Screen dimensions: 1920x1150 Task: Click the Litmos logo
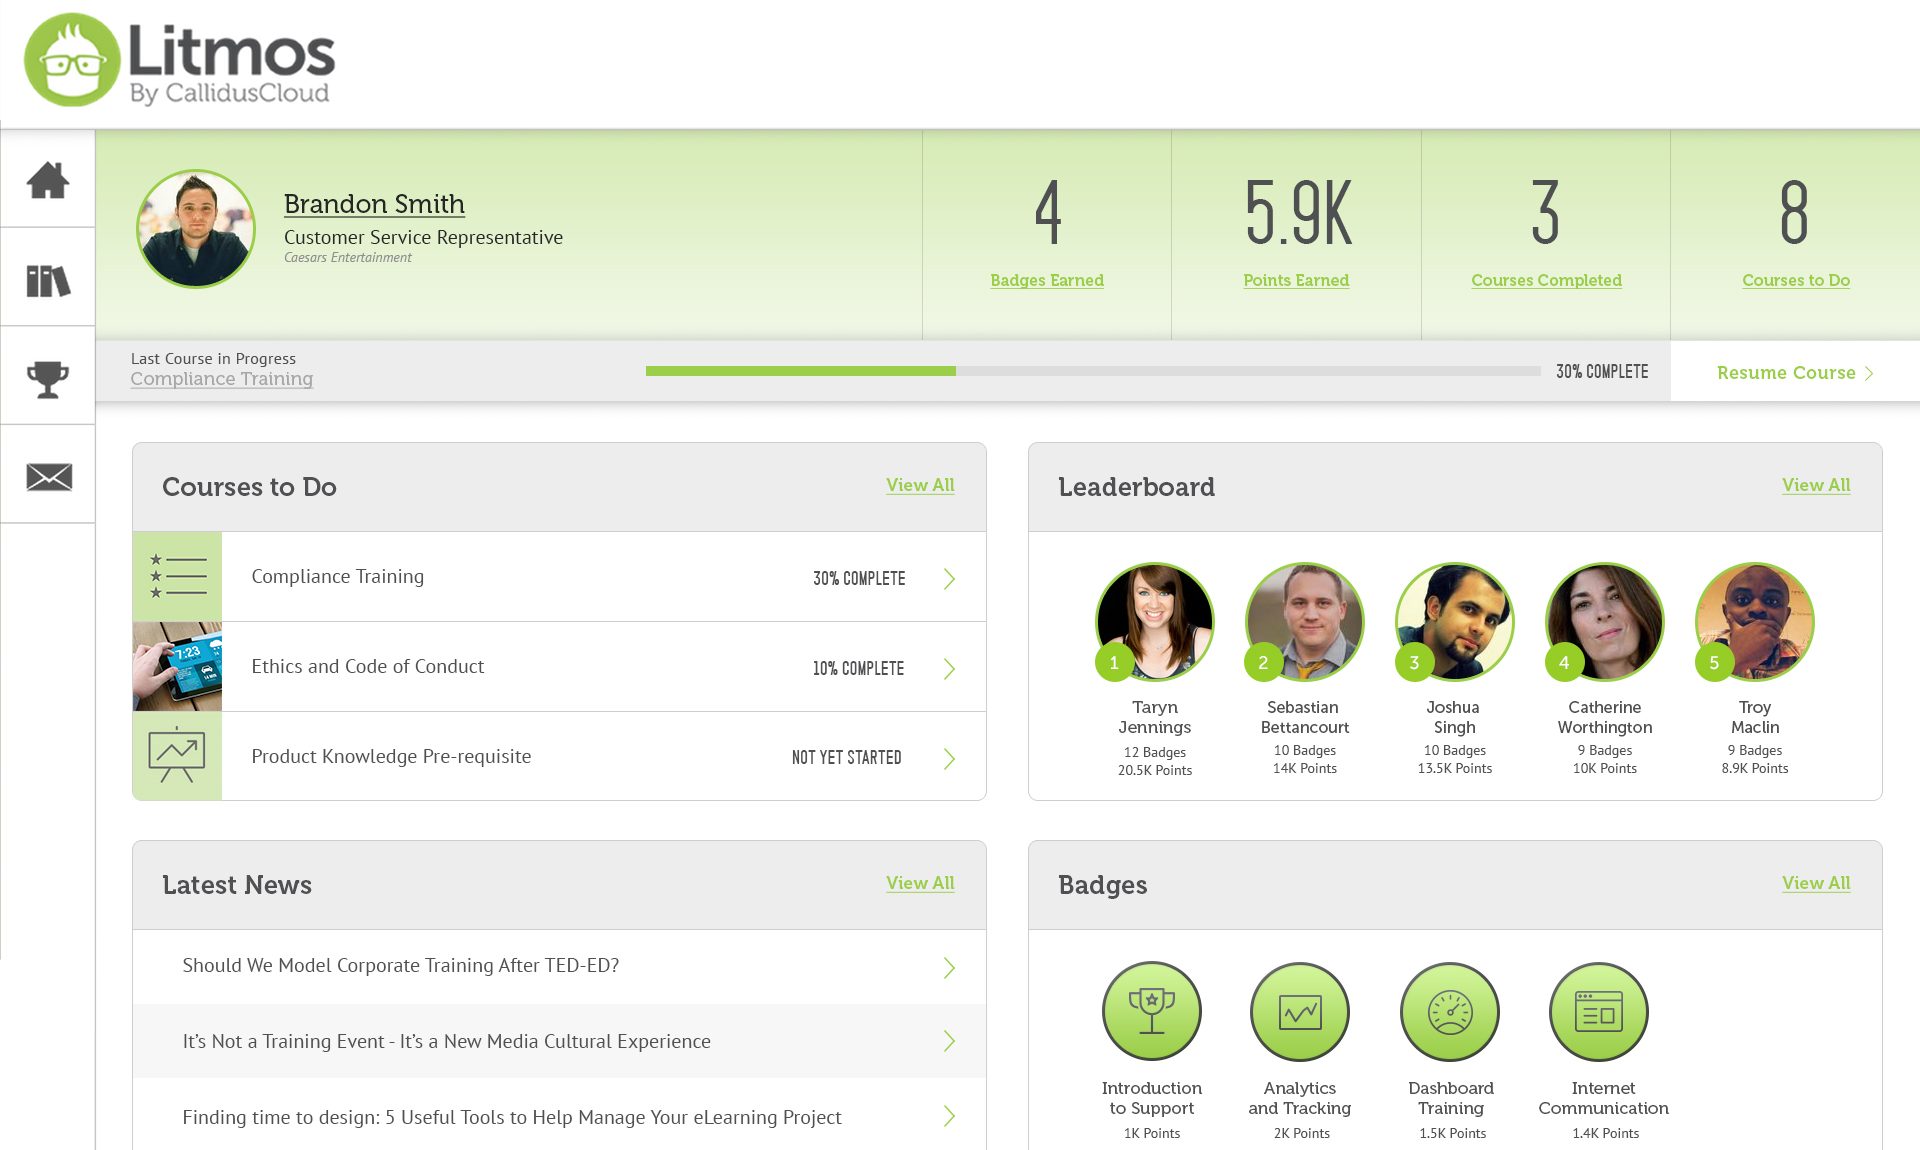click(180, 60)
